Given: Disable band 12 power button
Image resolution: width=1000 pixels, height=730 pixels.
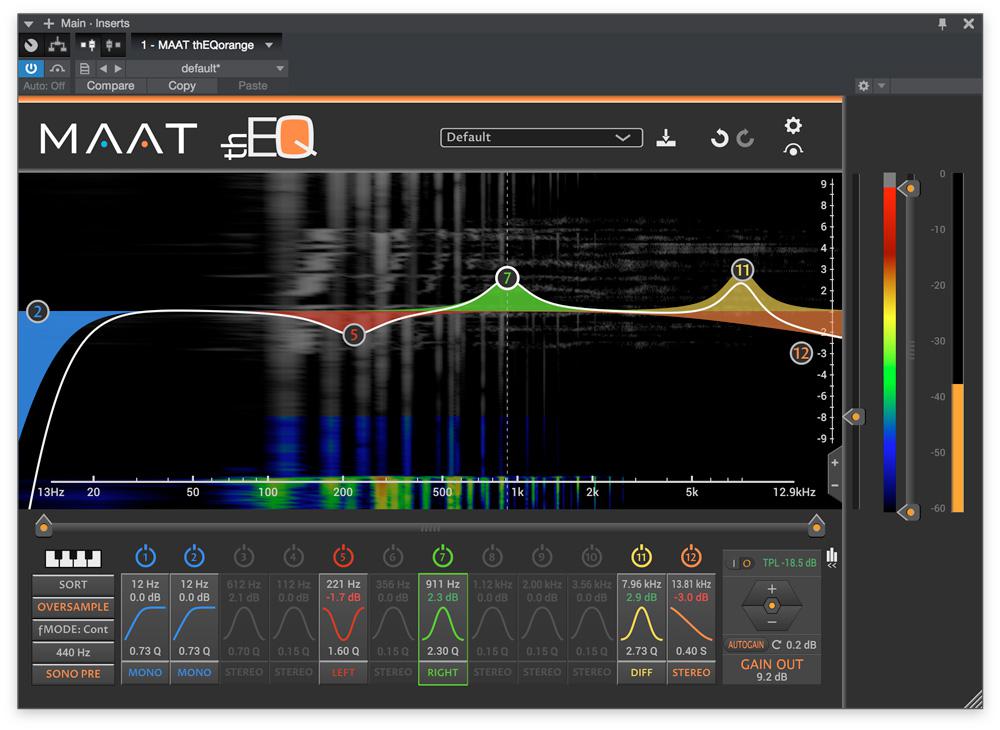Looking at the screenshot, I should tap(691, 557).
